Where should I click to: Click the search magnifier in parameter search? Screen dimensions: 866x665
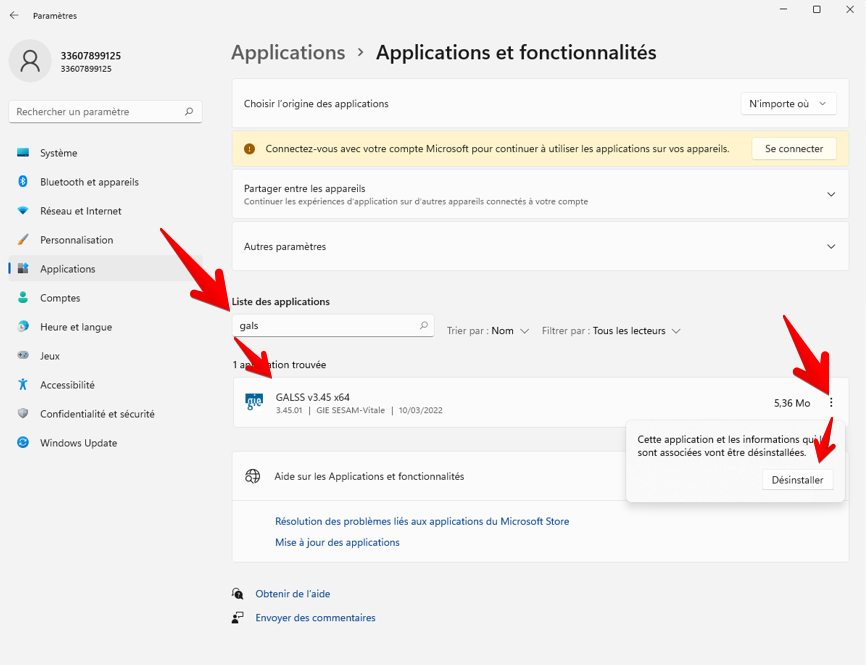coord(189,112)
